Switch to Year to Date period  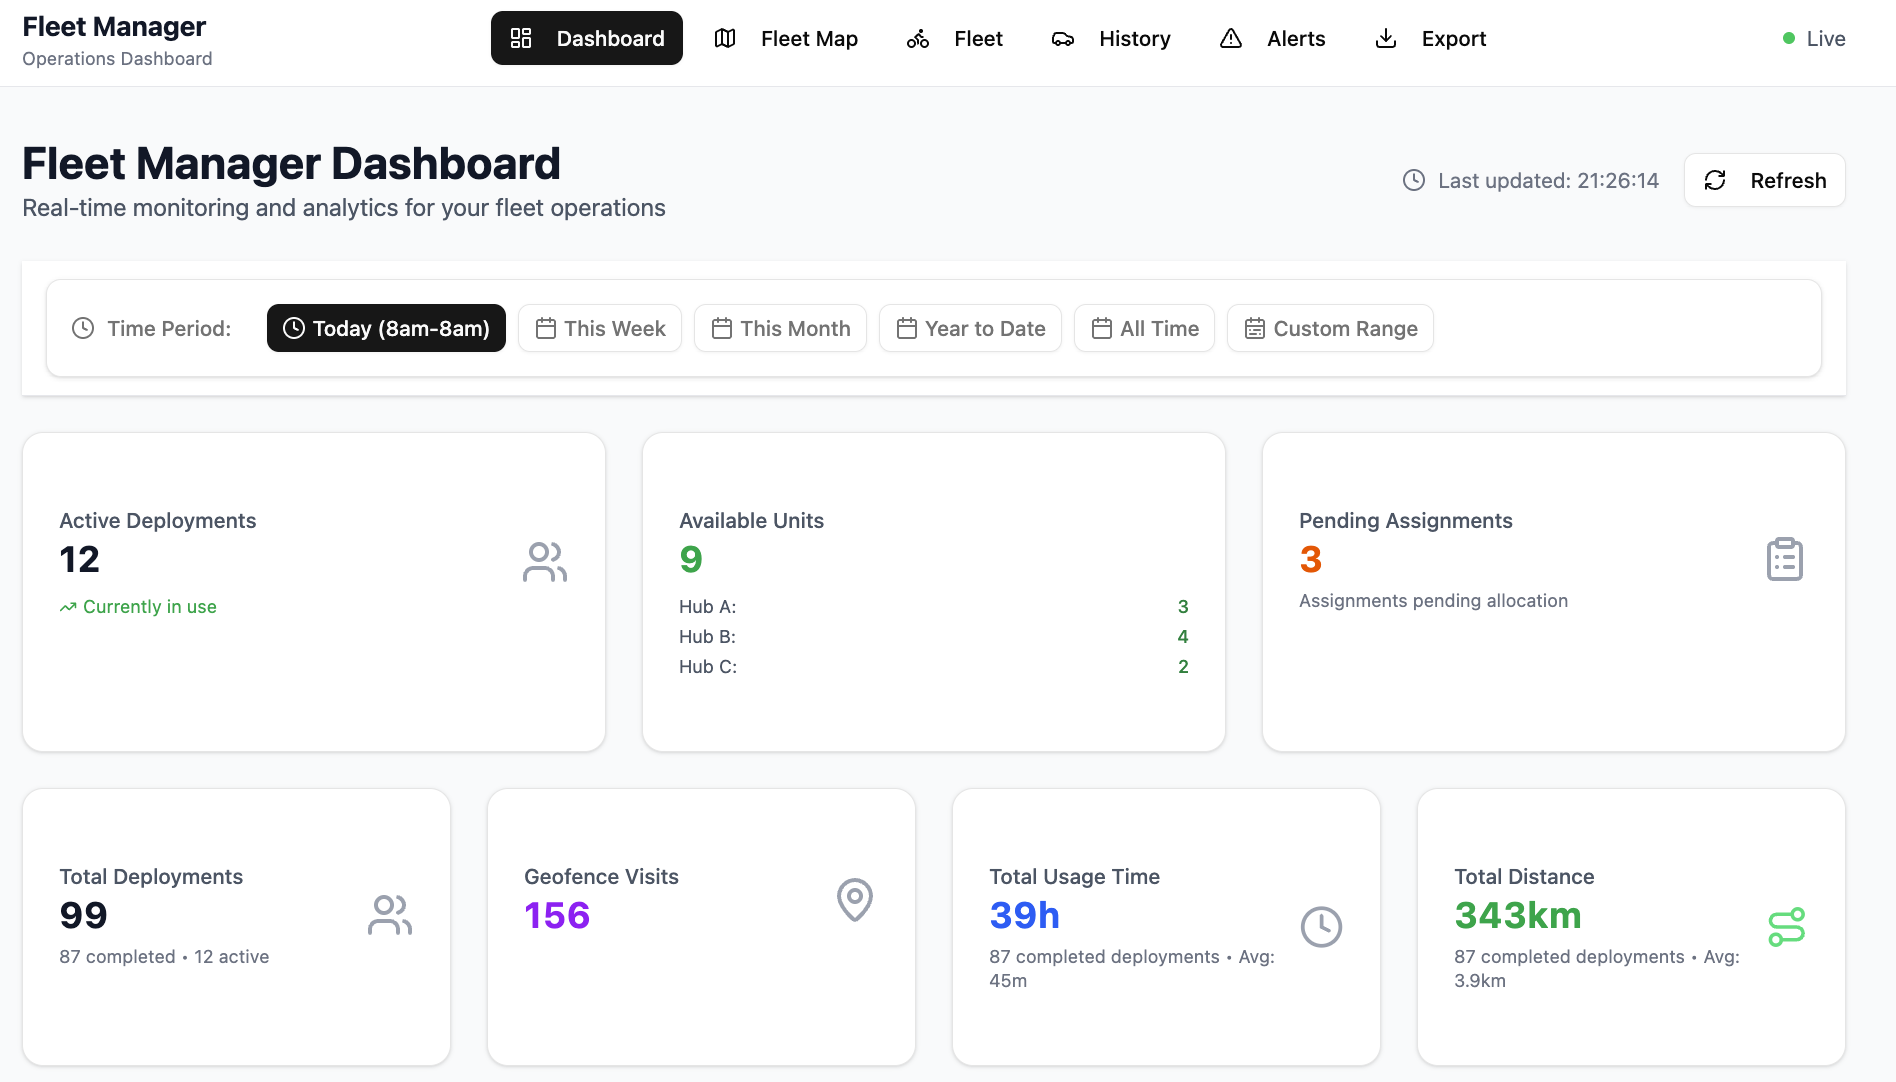(x=969, y=328)
